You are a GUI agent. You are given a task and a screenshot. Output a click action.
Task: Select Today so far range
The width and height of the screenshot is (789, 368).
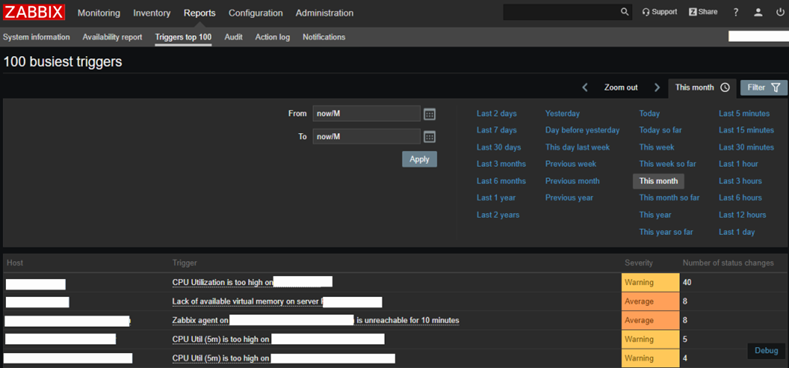[660, 130]
